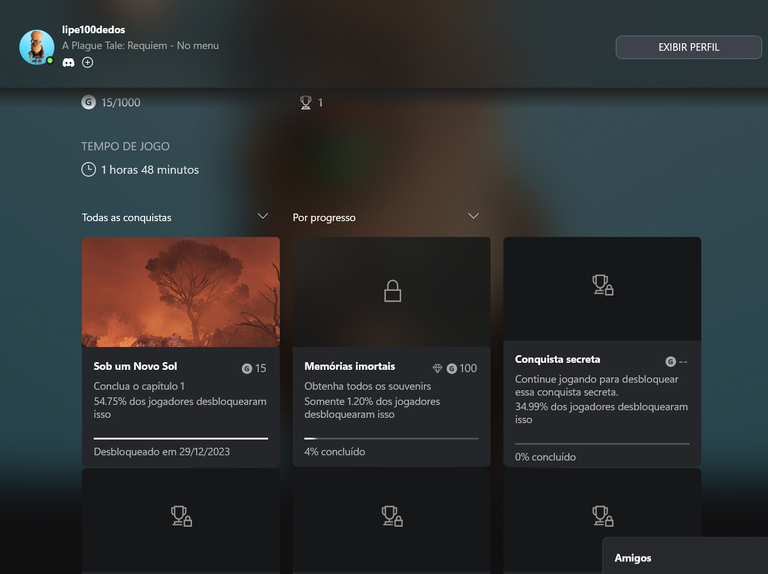768x574 pixels.
Task: Click the Gamerscore G icon beside 15/1000
Action: coord(88,102)
